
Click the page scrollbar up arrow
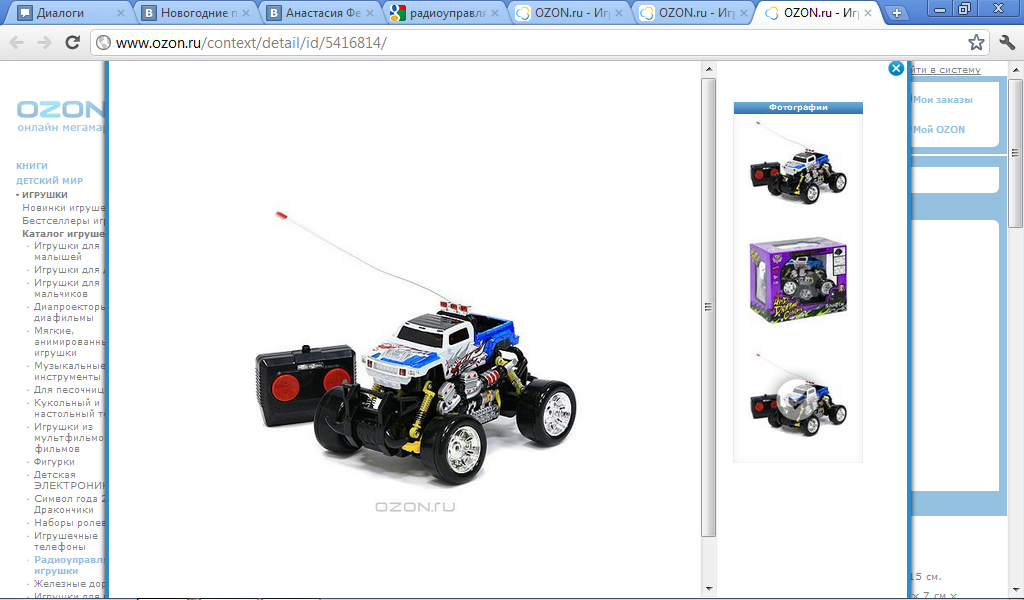[1016, 69]
